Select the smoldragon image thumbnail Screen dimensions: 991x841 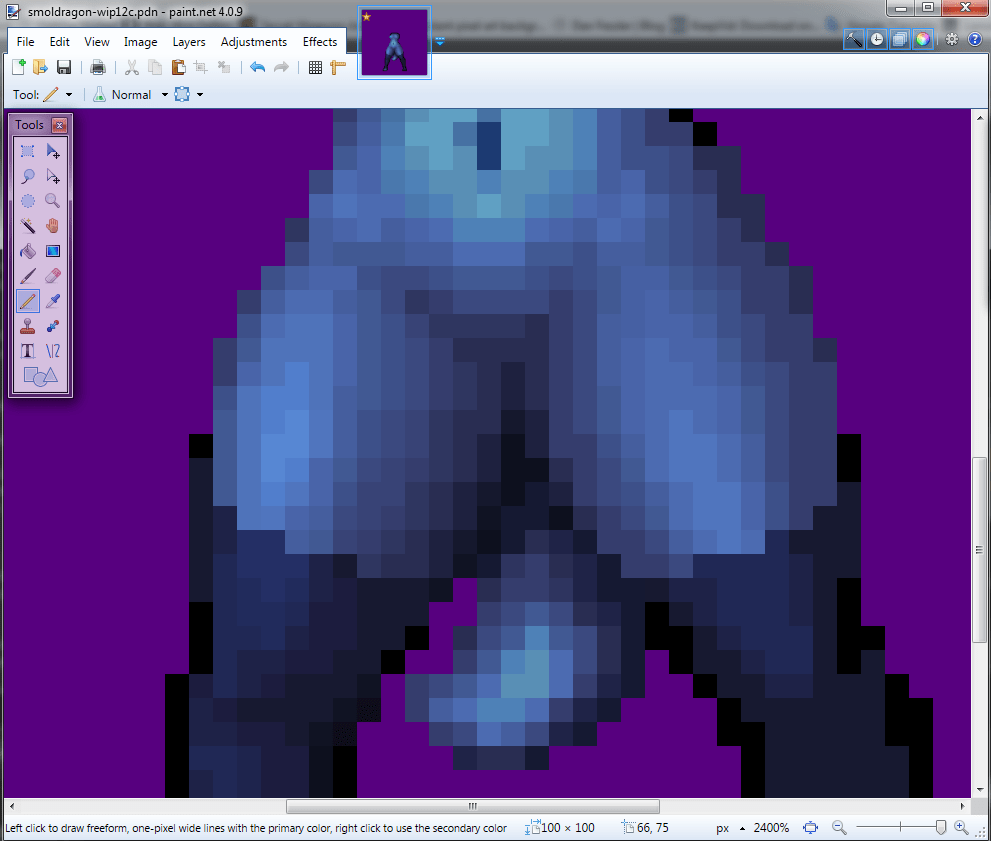(394, 45)
